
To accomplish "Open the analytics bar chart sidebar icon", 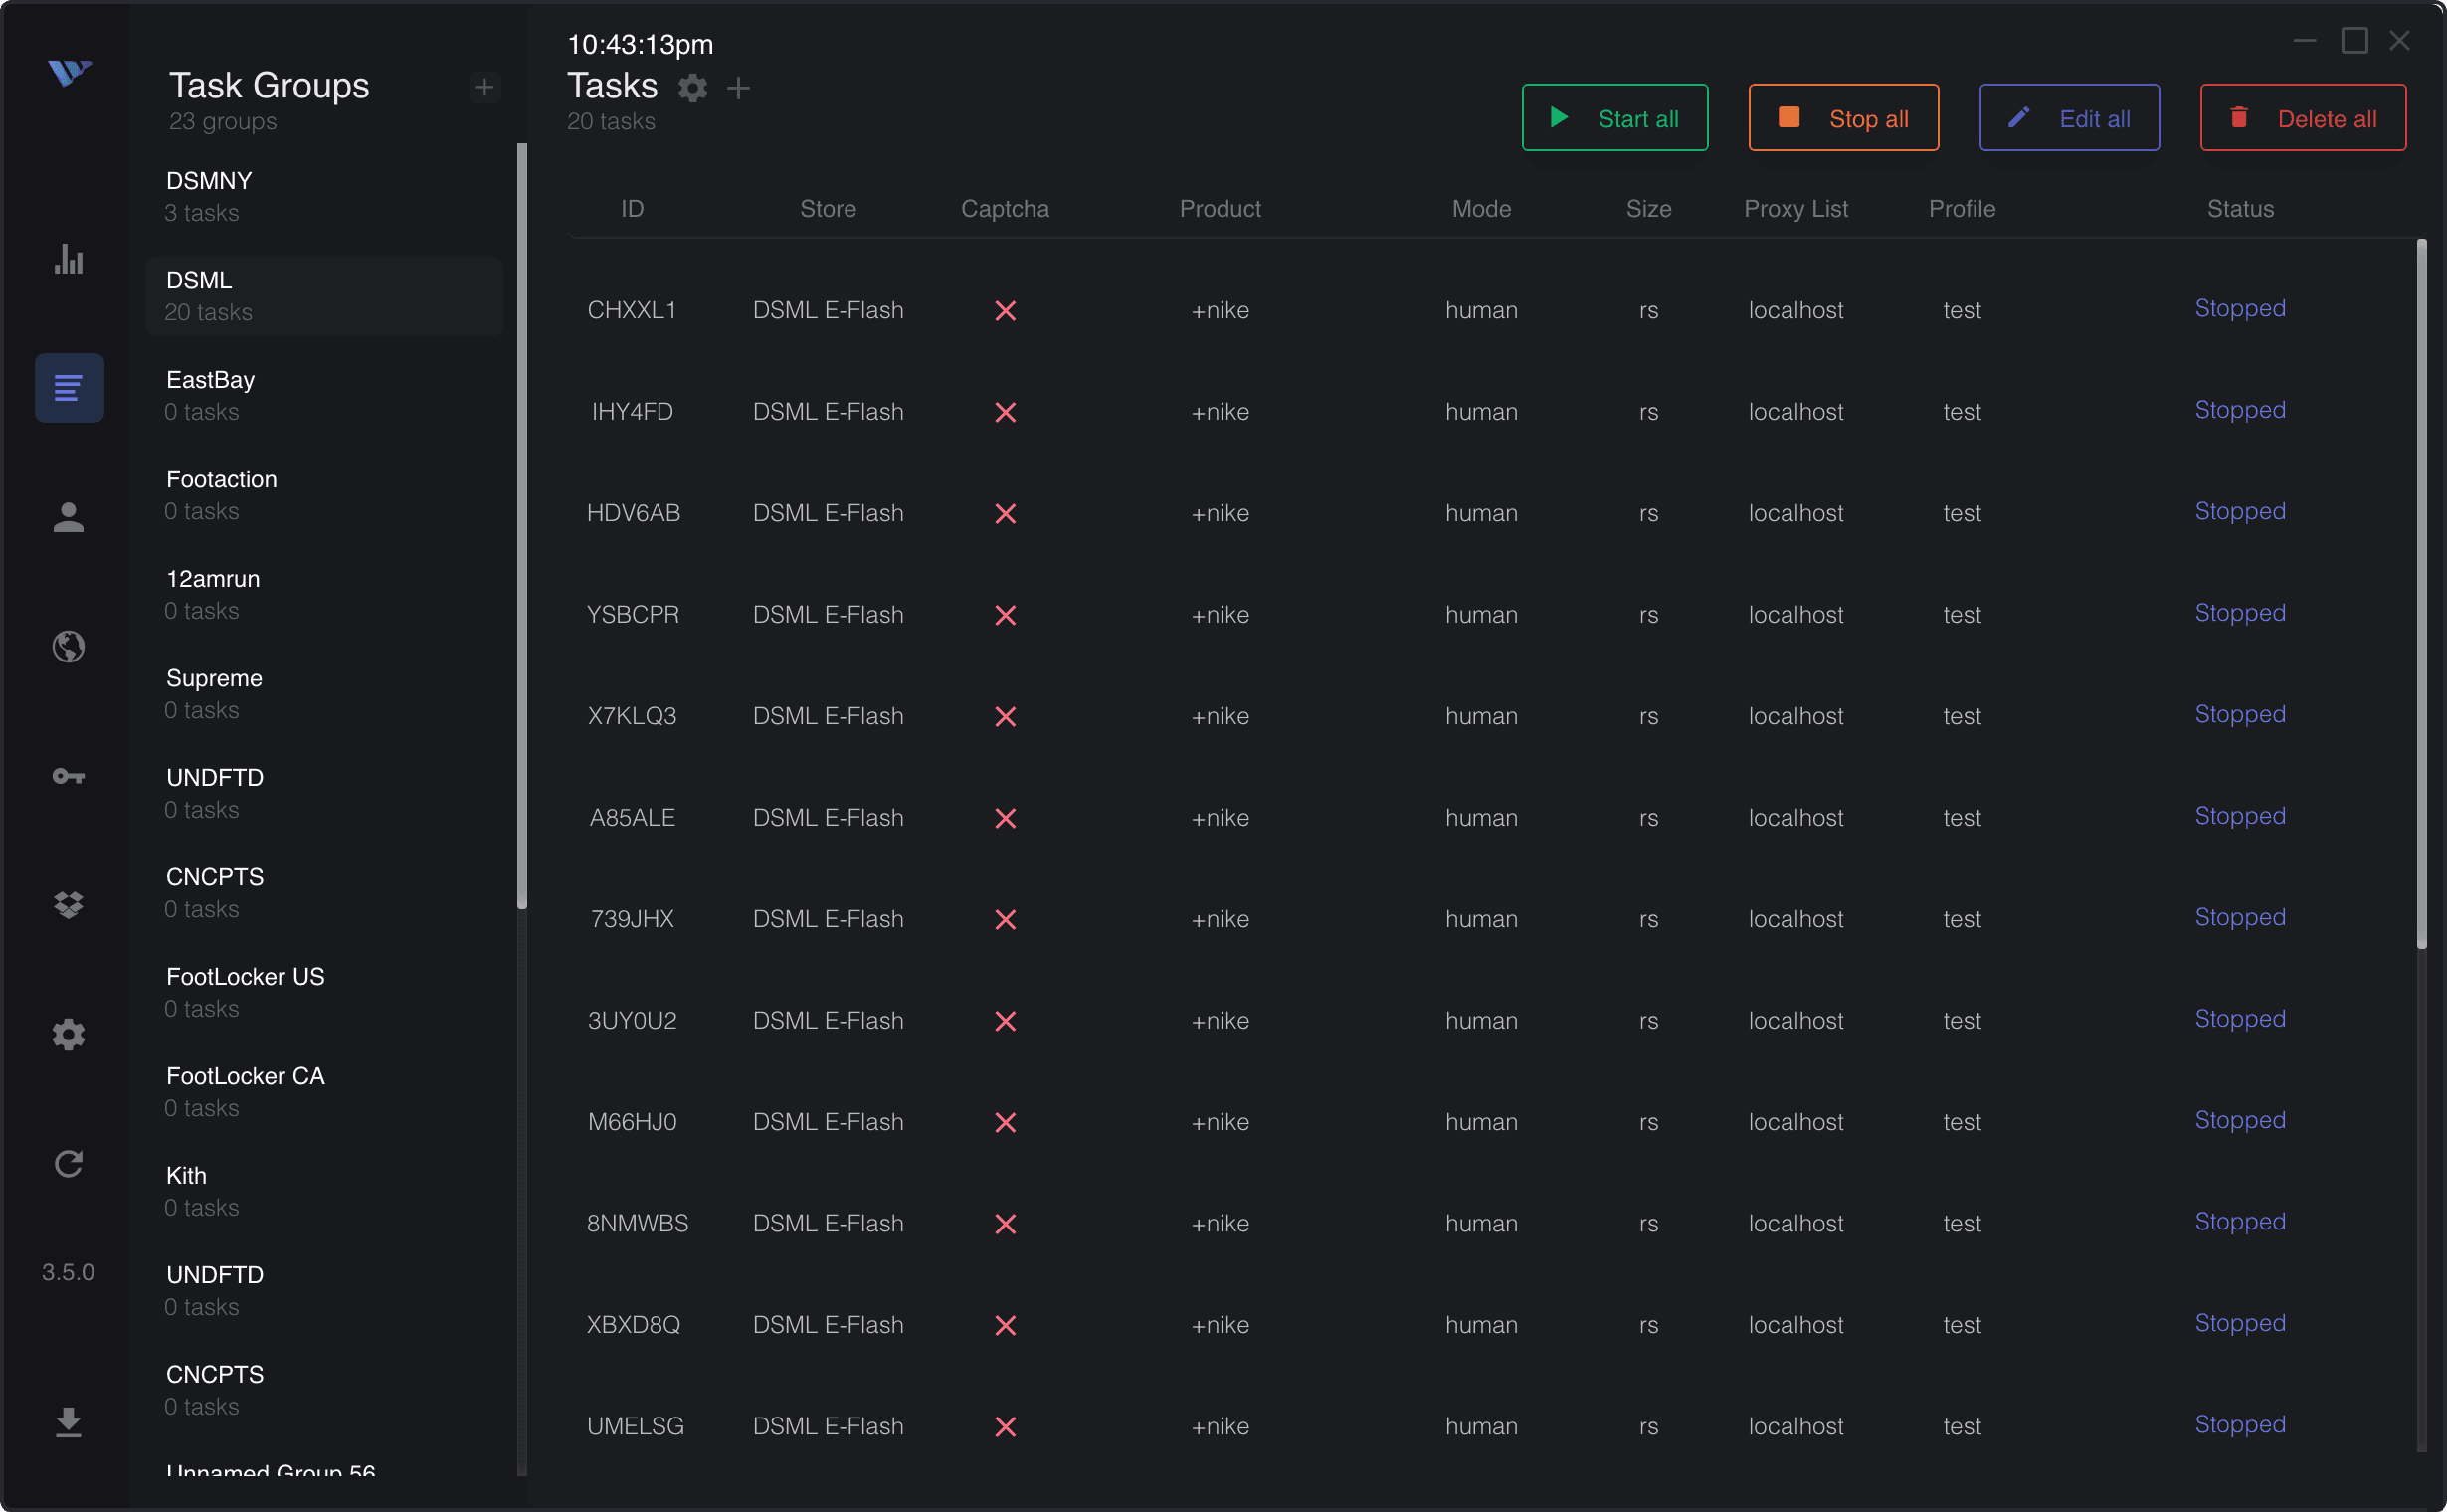I will (x=68, y=259).
